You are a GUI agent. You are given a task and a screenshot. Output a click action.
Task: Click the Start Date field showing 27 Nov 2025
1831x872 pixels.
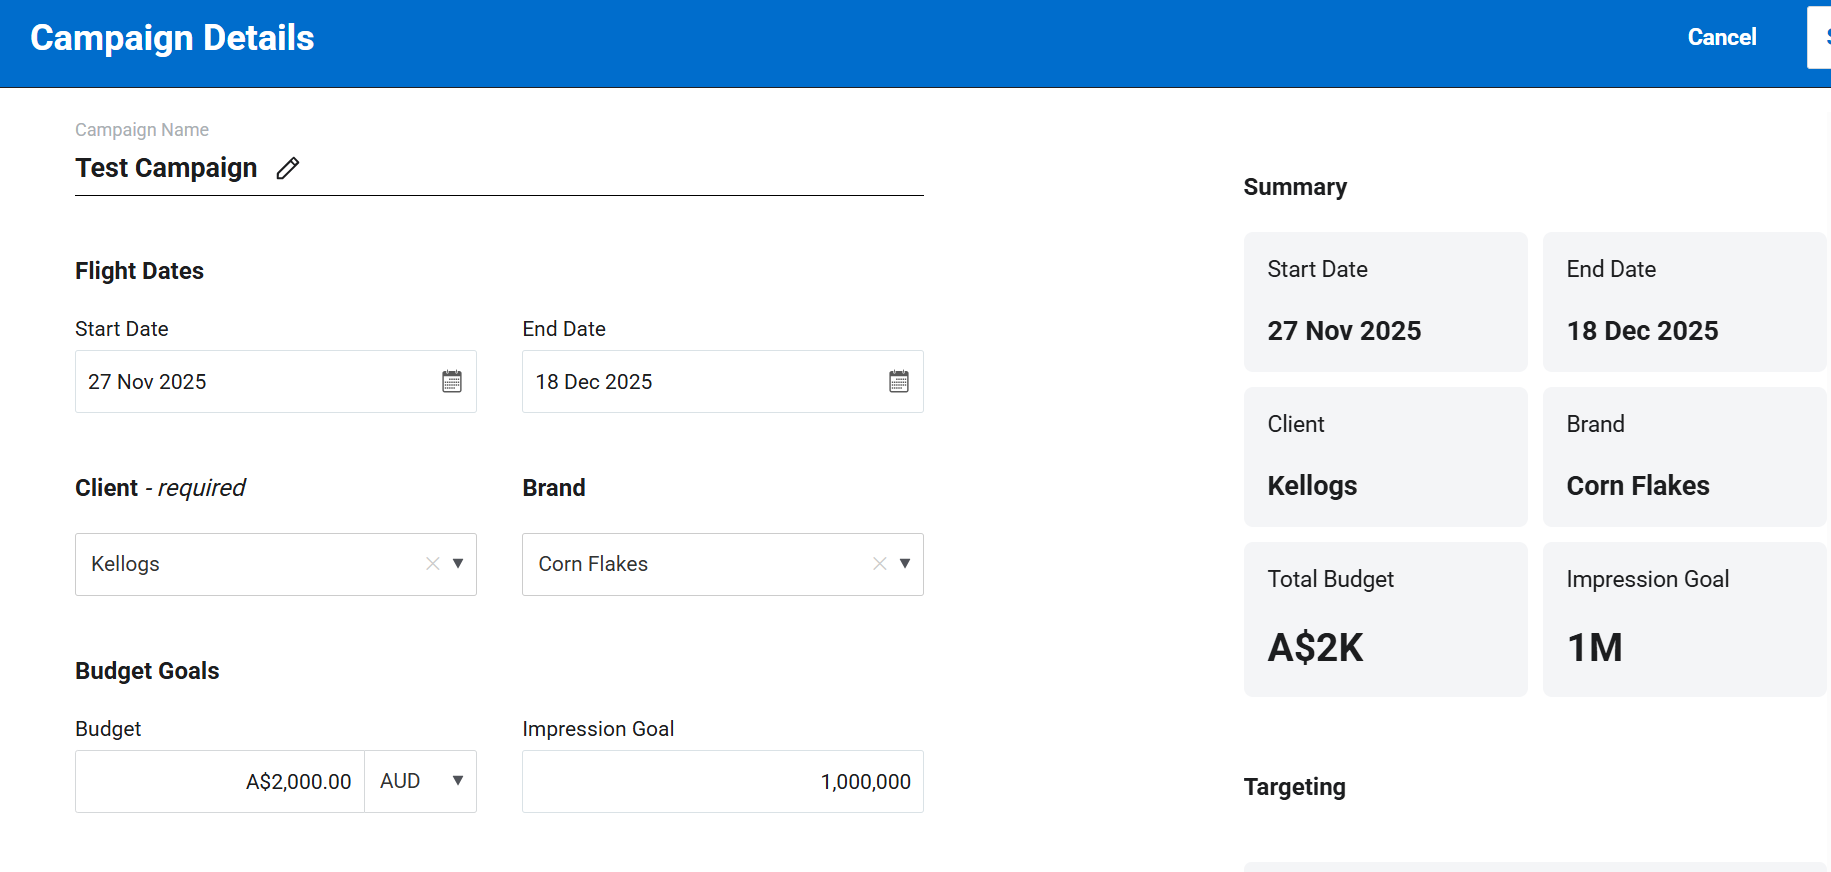250,381
